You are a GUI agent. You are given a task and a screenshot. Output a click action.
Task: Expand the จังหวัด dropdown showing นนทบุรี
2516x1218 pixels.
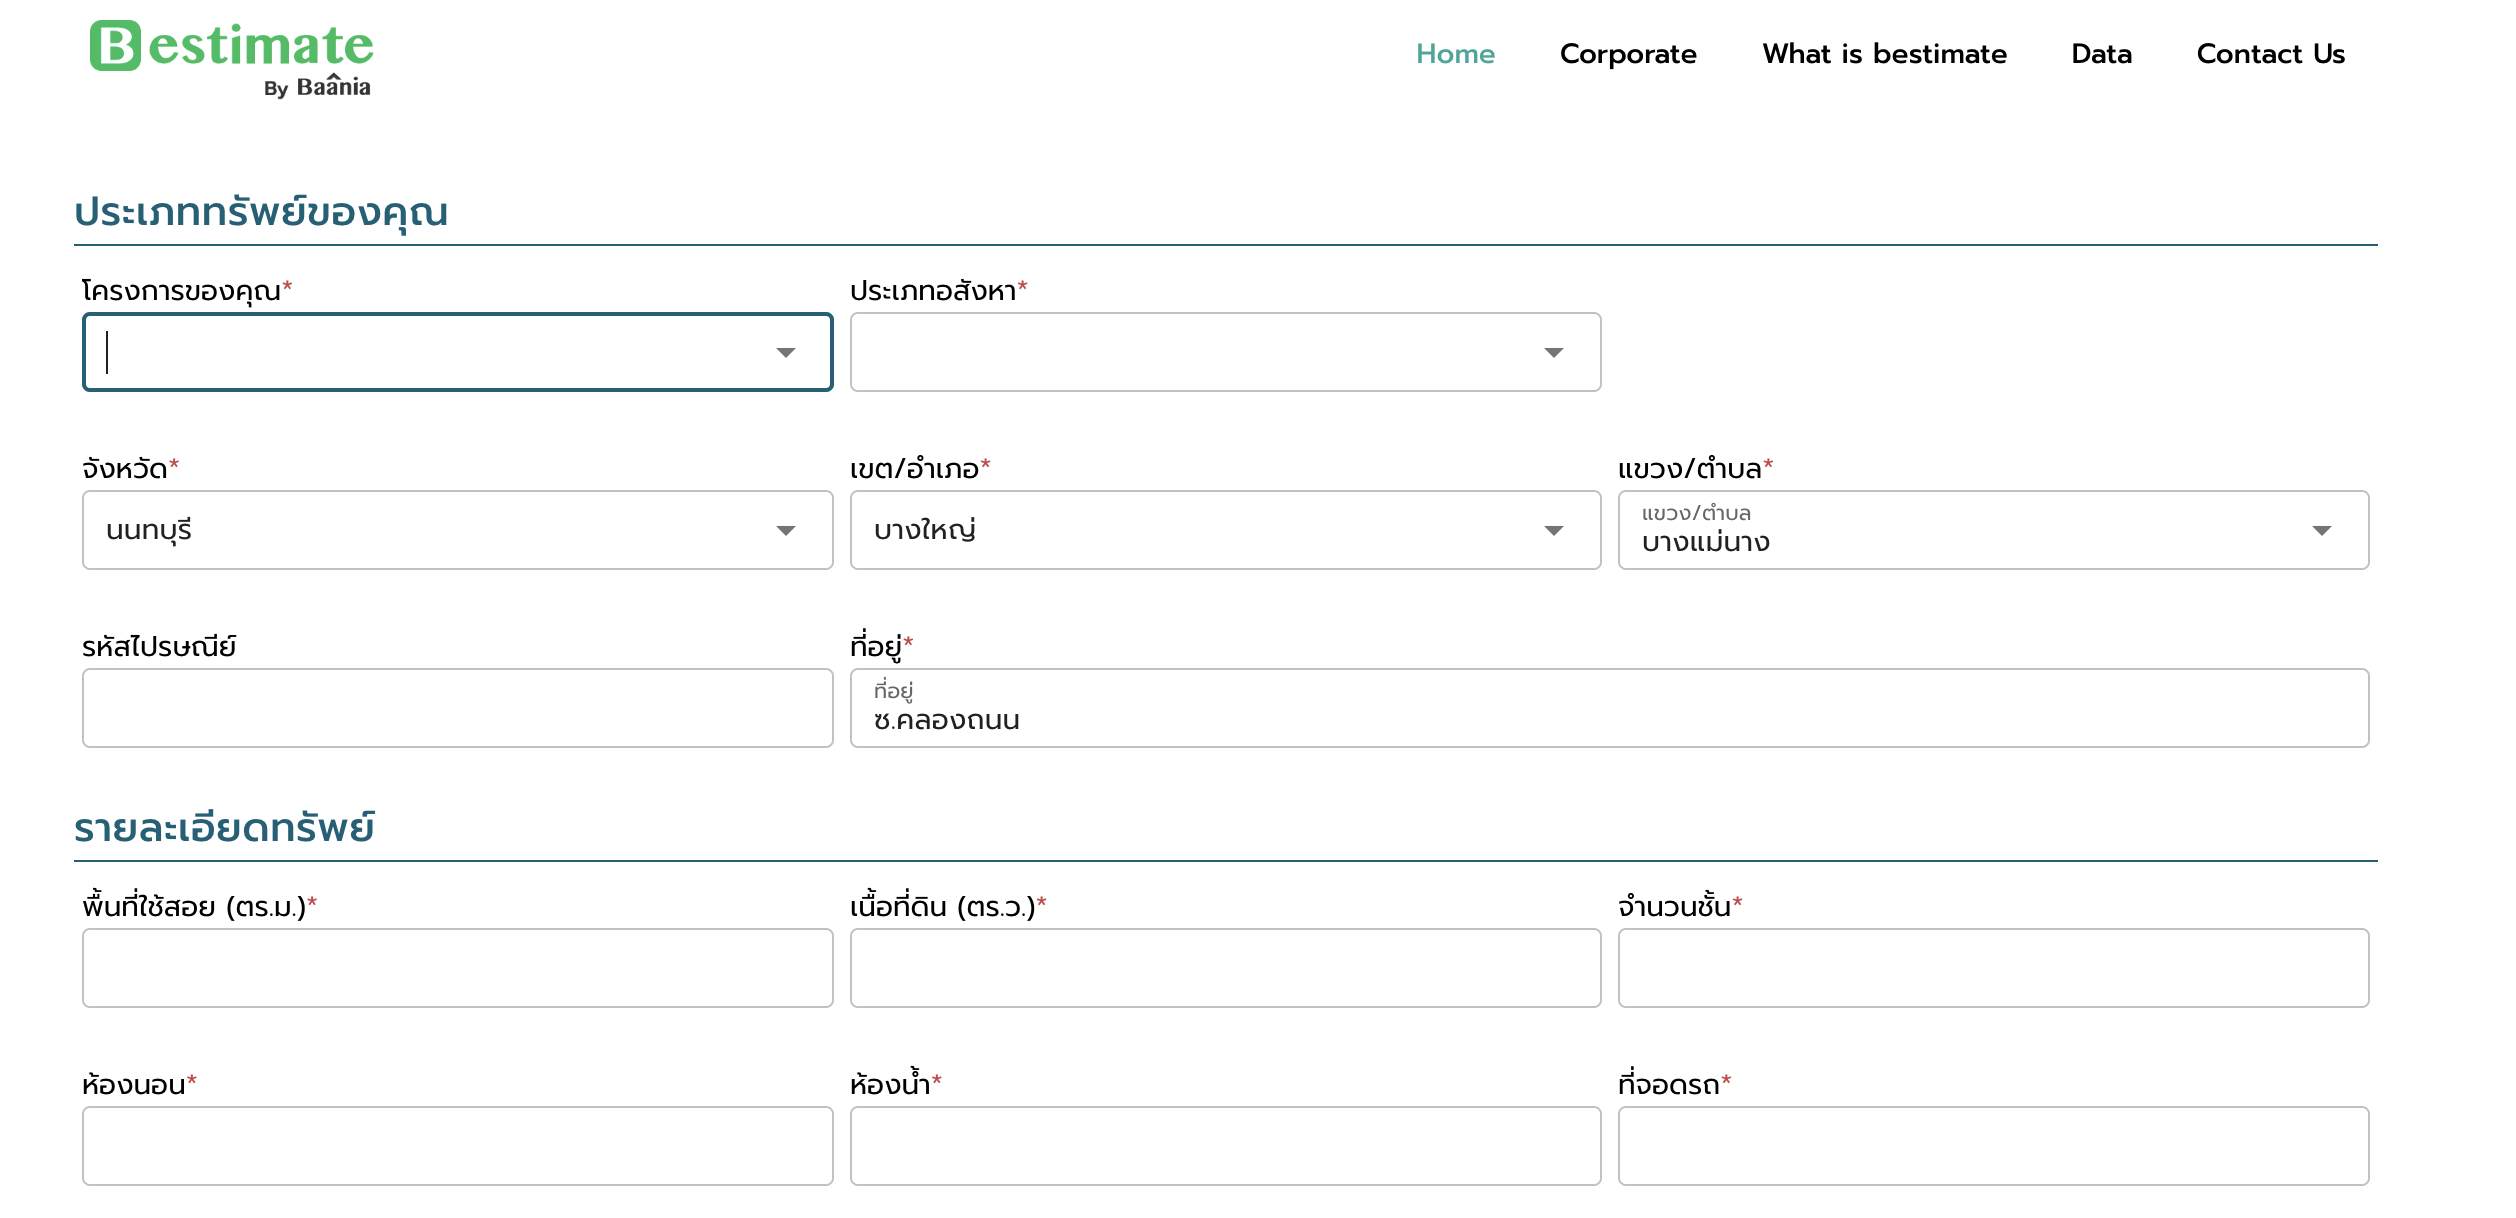click(x=786, y=531)
